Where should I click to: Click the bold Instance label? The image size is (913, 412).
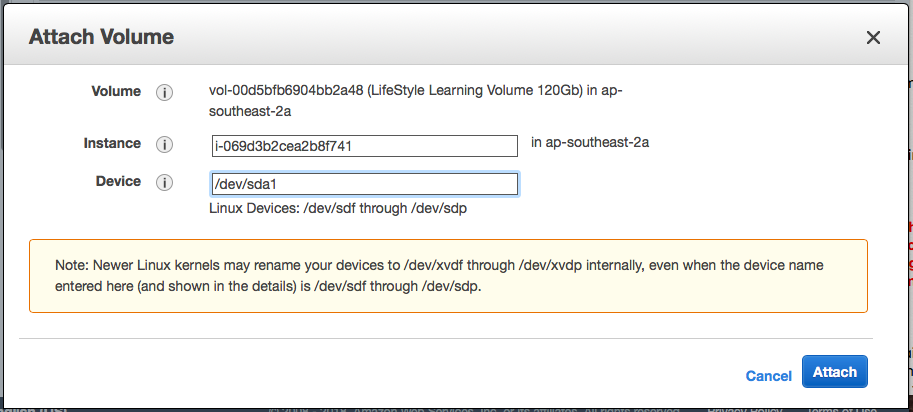tap(112, 143)
